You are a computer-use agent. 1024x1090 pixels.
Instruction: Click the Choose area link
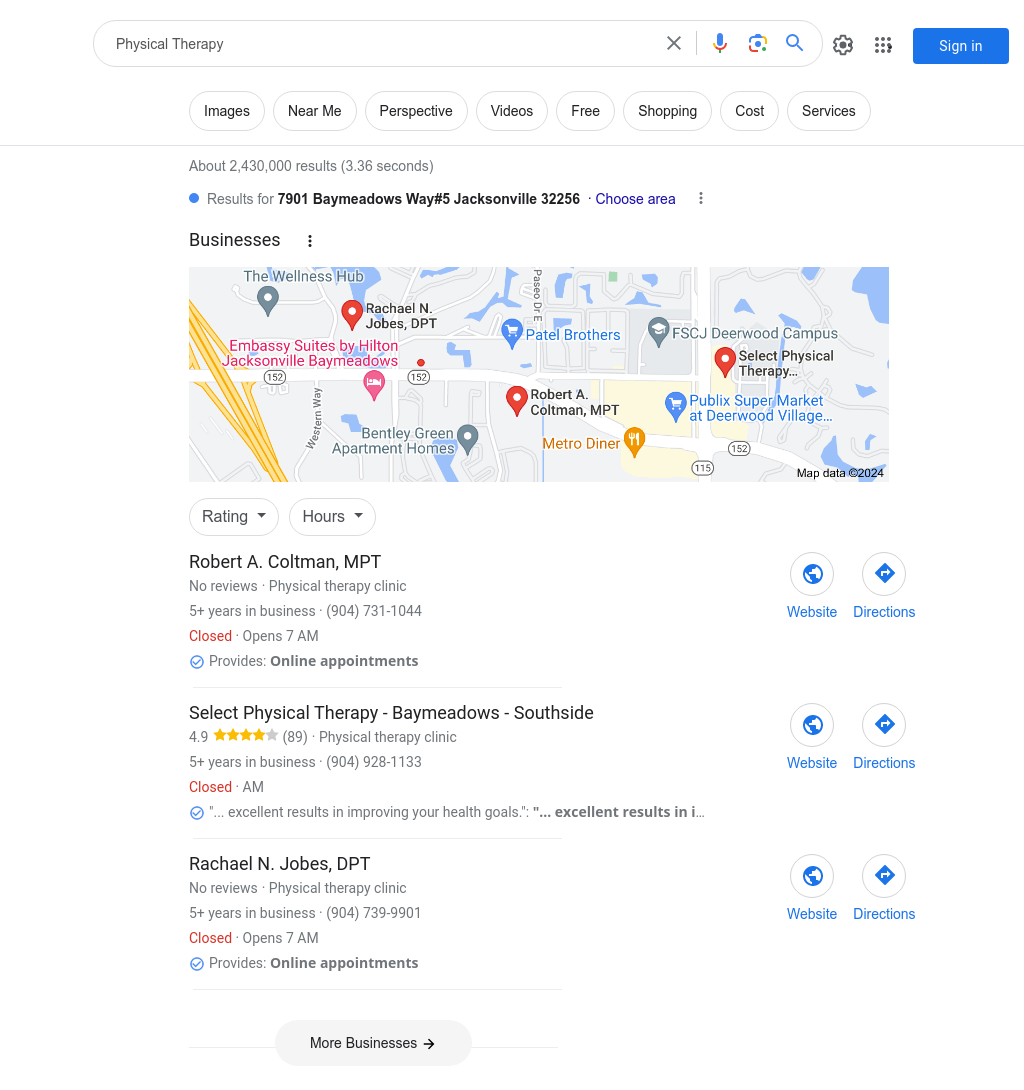pos(635,199)
